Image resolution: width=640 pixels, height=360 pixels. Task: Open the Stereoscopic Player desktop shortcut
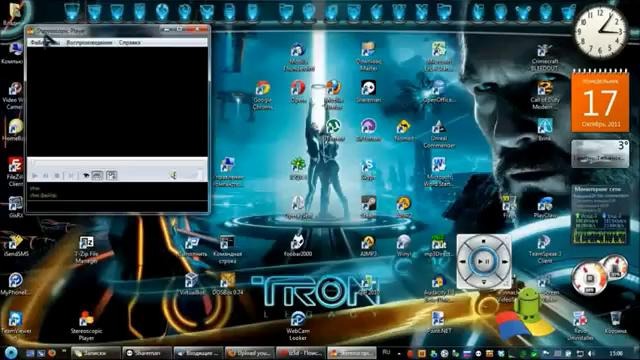click(86, 327)
